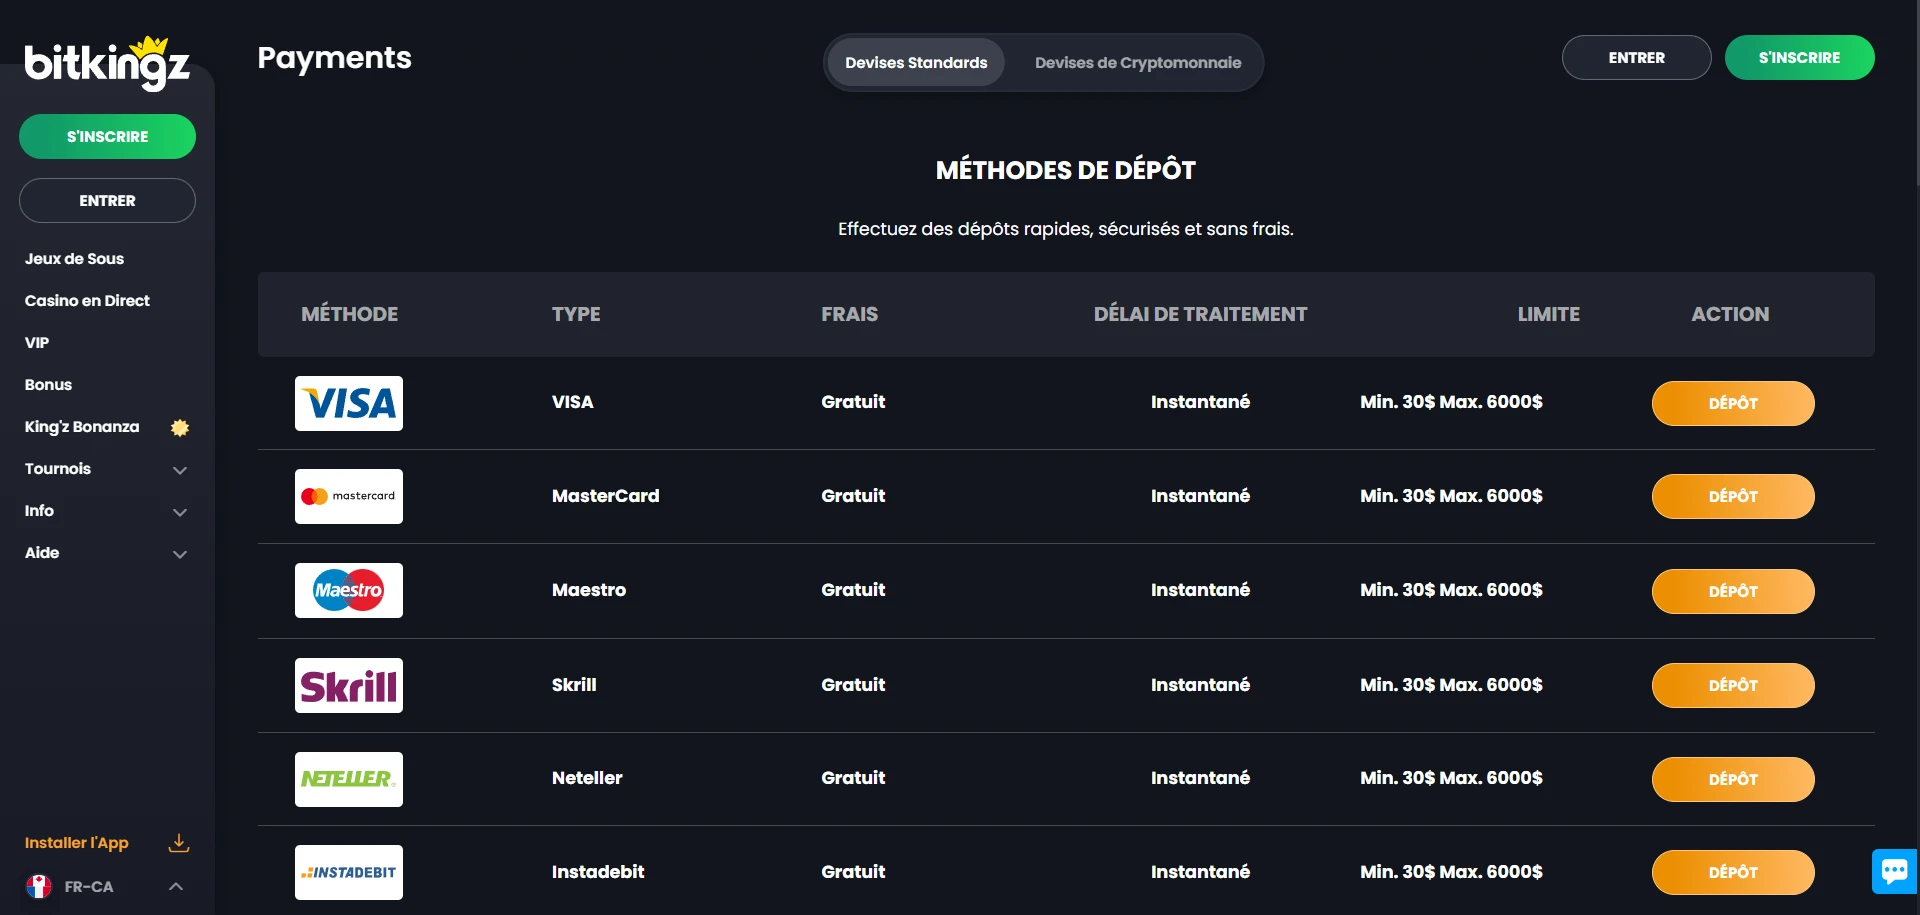1920x915 pixels.
Task: Click the DÉLAI DE TRAITEMENT column header
Action: 1200,314
